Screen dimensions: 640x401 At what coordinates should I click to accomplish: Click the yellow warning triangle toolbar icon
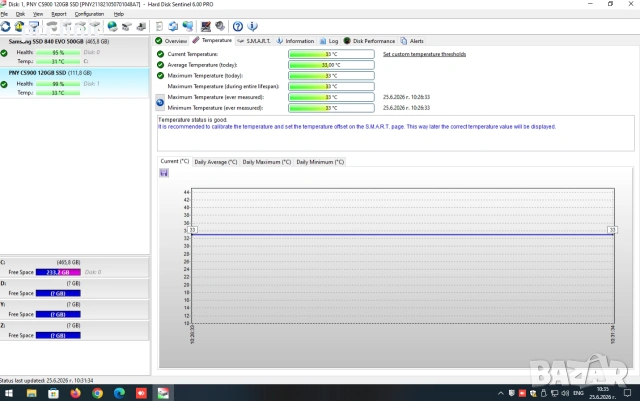19,27
